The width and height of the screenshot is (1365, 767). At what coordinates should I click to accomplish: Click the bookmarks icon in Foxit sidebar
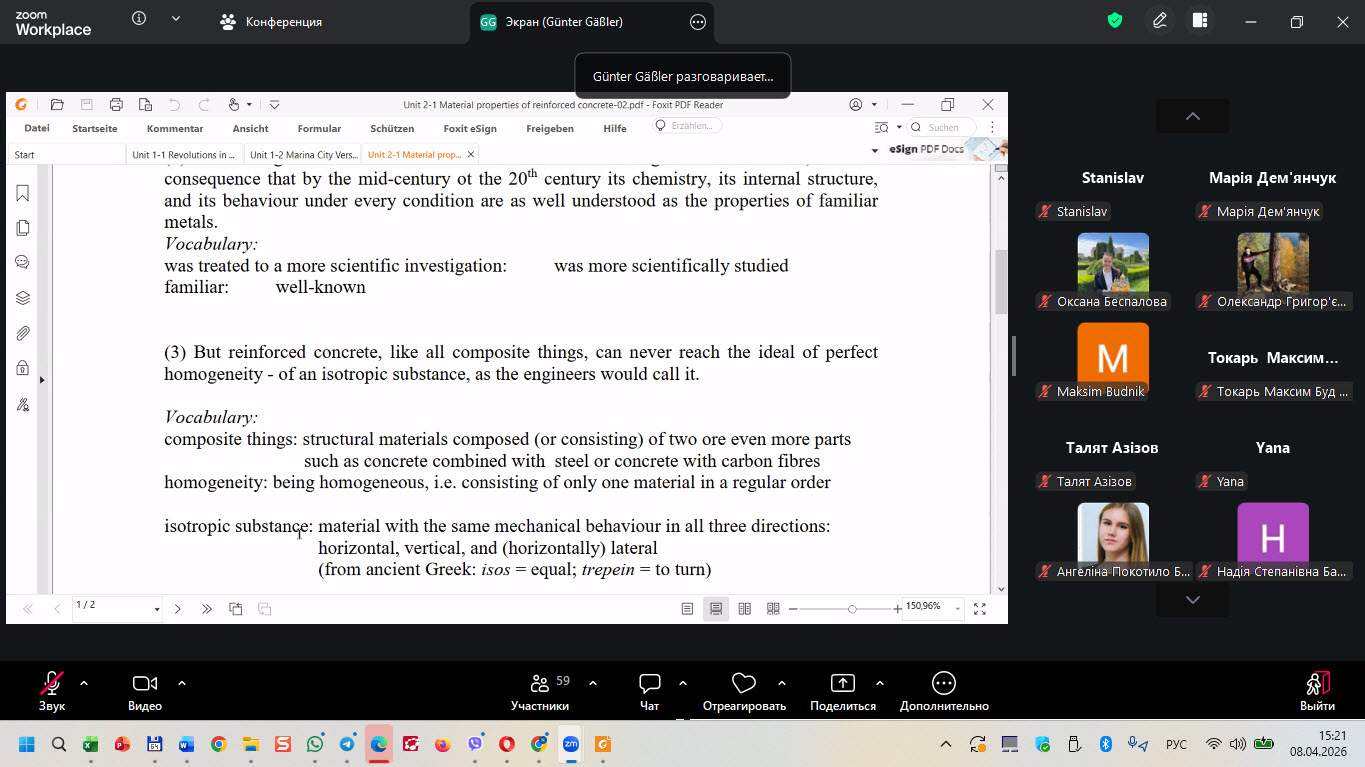tap(23, 193)
